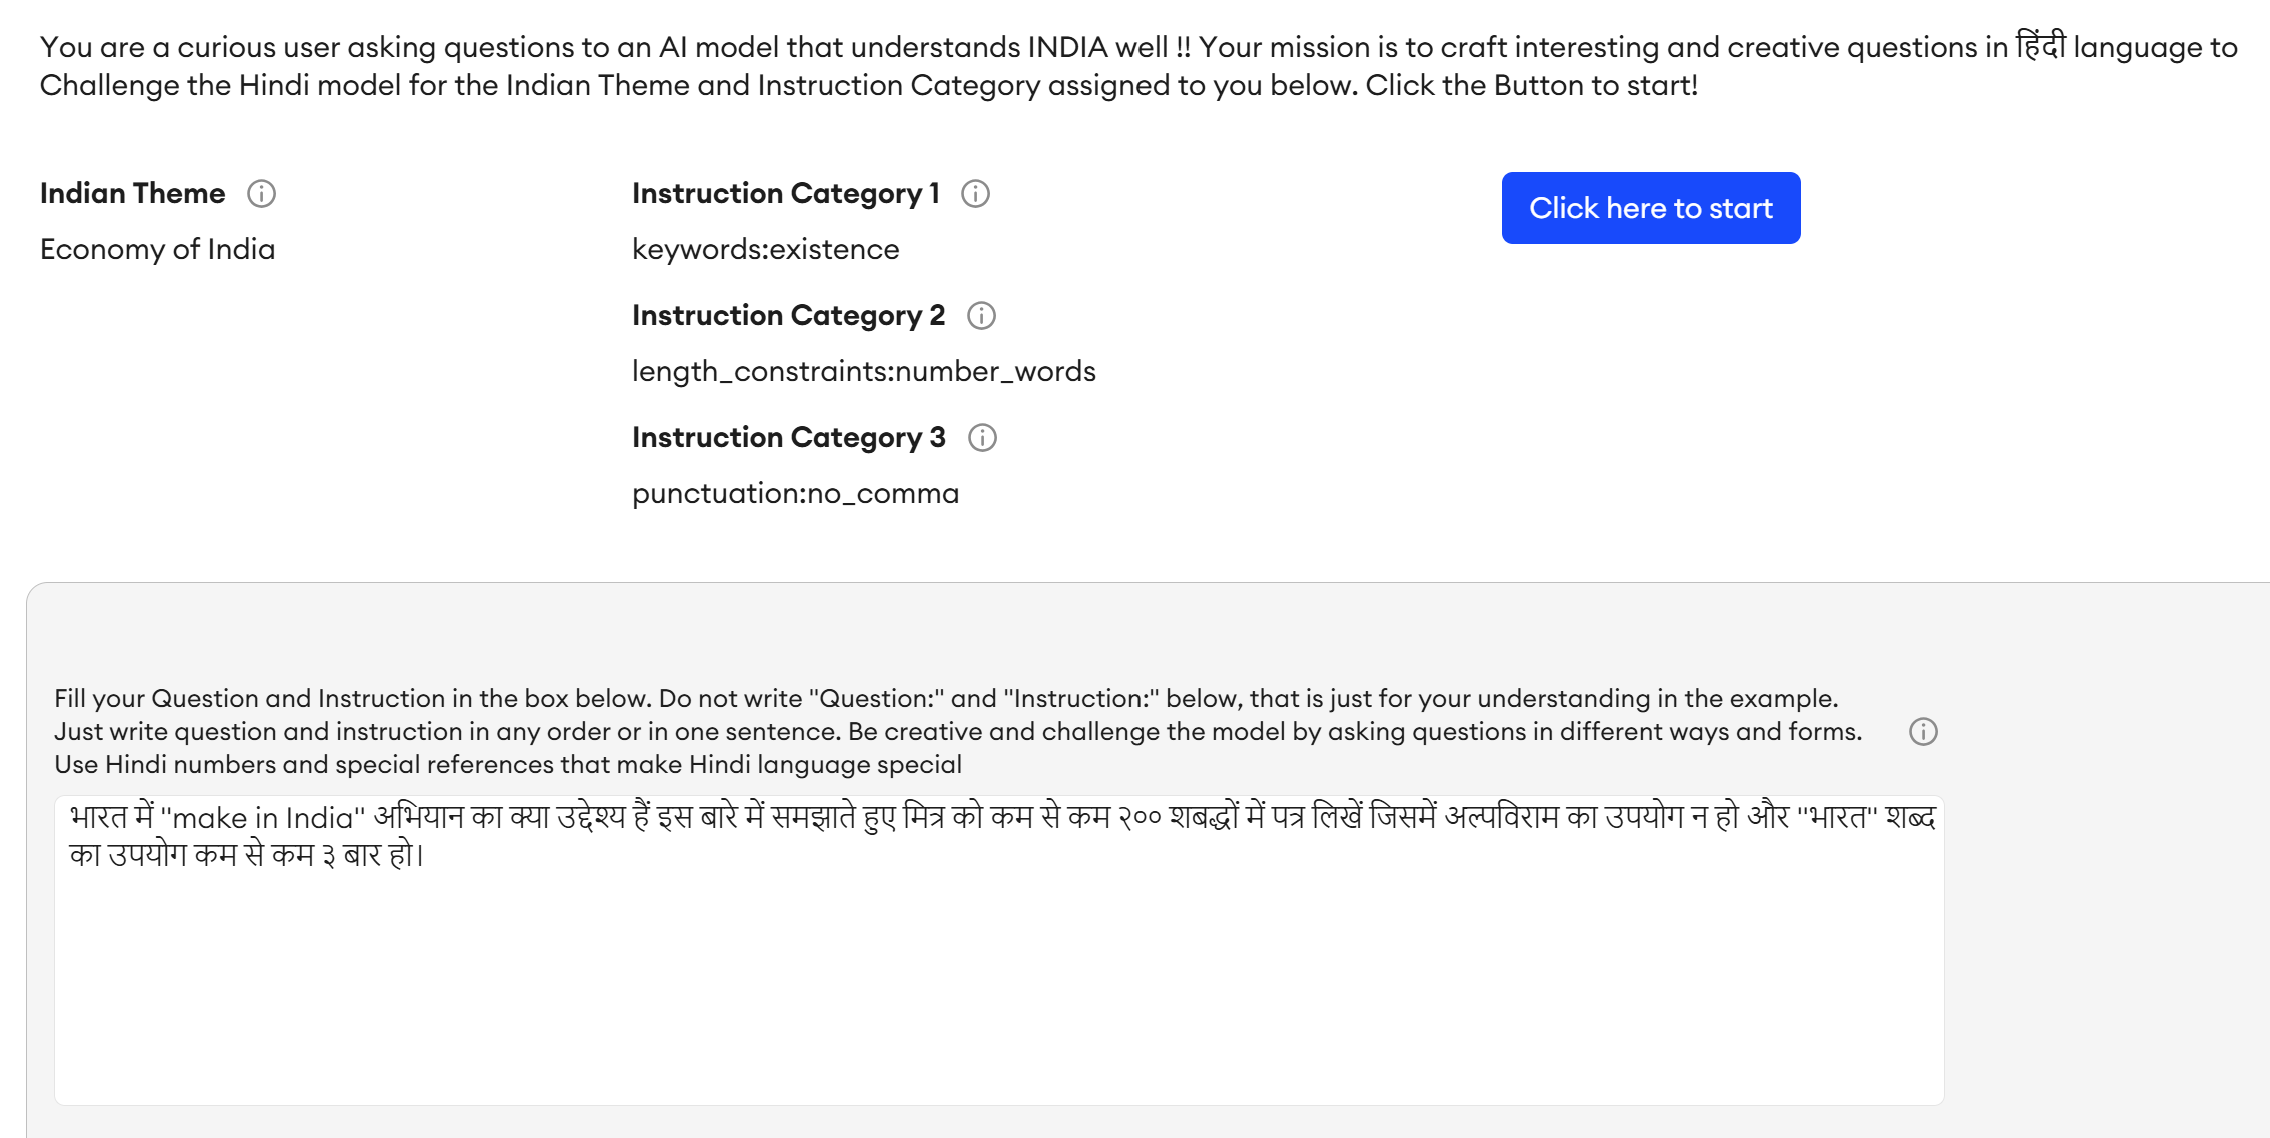Click the punctuation:no_comma category value
Viewport: 2270px width, 1138px height.
(795, 494)
